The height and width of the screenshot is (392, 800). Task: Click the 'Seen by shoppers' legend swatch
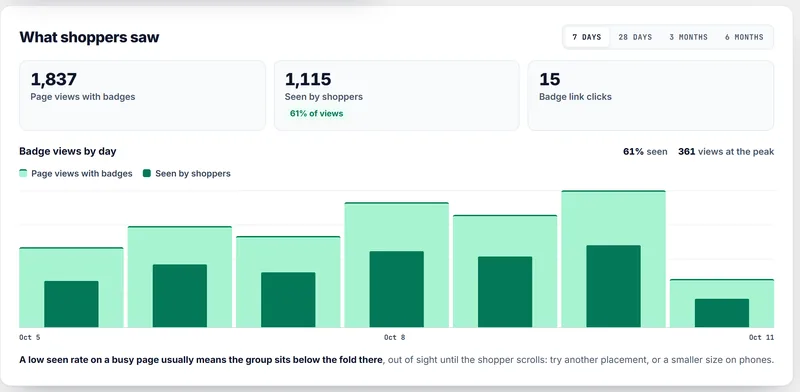[x=147, y=174]
